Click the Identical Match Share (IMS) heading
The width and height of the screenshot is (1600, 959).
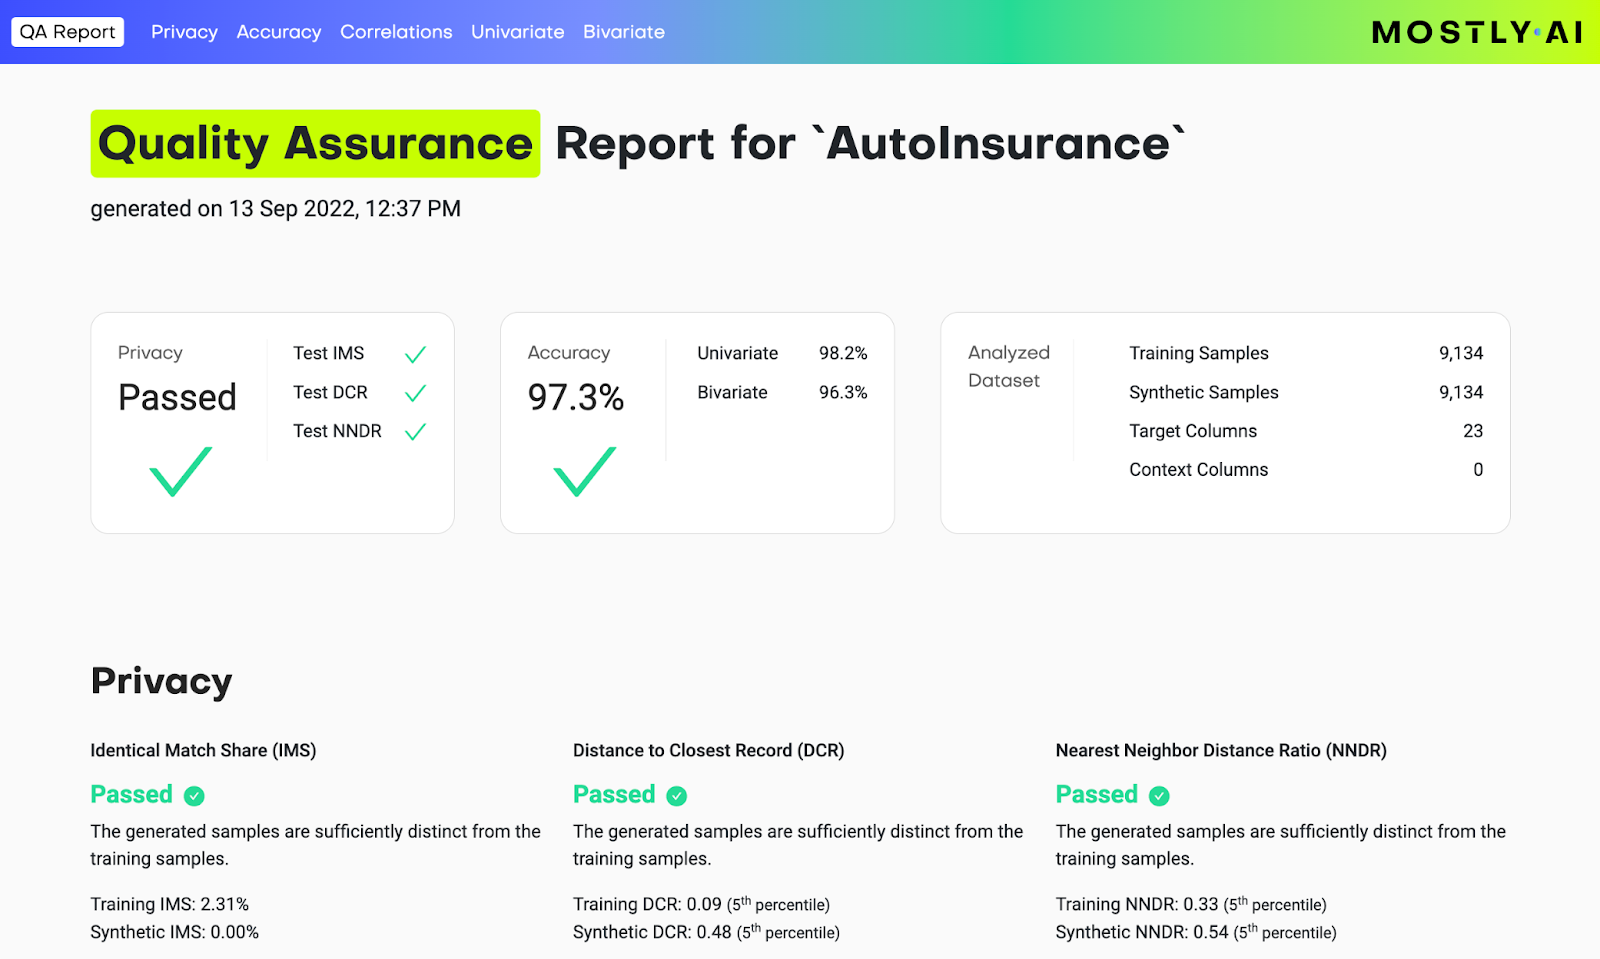coord(203,751)
